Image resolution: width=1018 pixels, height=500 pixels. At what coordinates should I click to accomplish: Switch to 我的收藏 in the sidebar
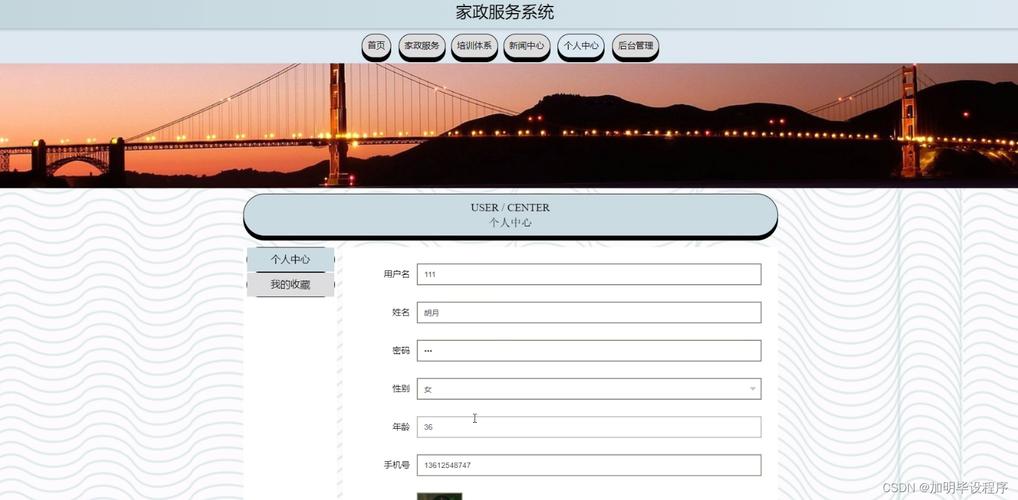coord(290,285)
